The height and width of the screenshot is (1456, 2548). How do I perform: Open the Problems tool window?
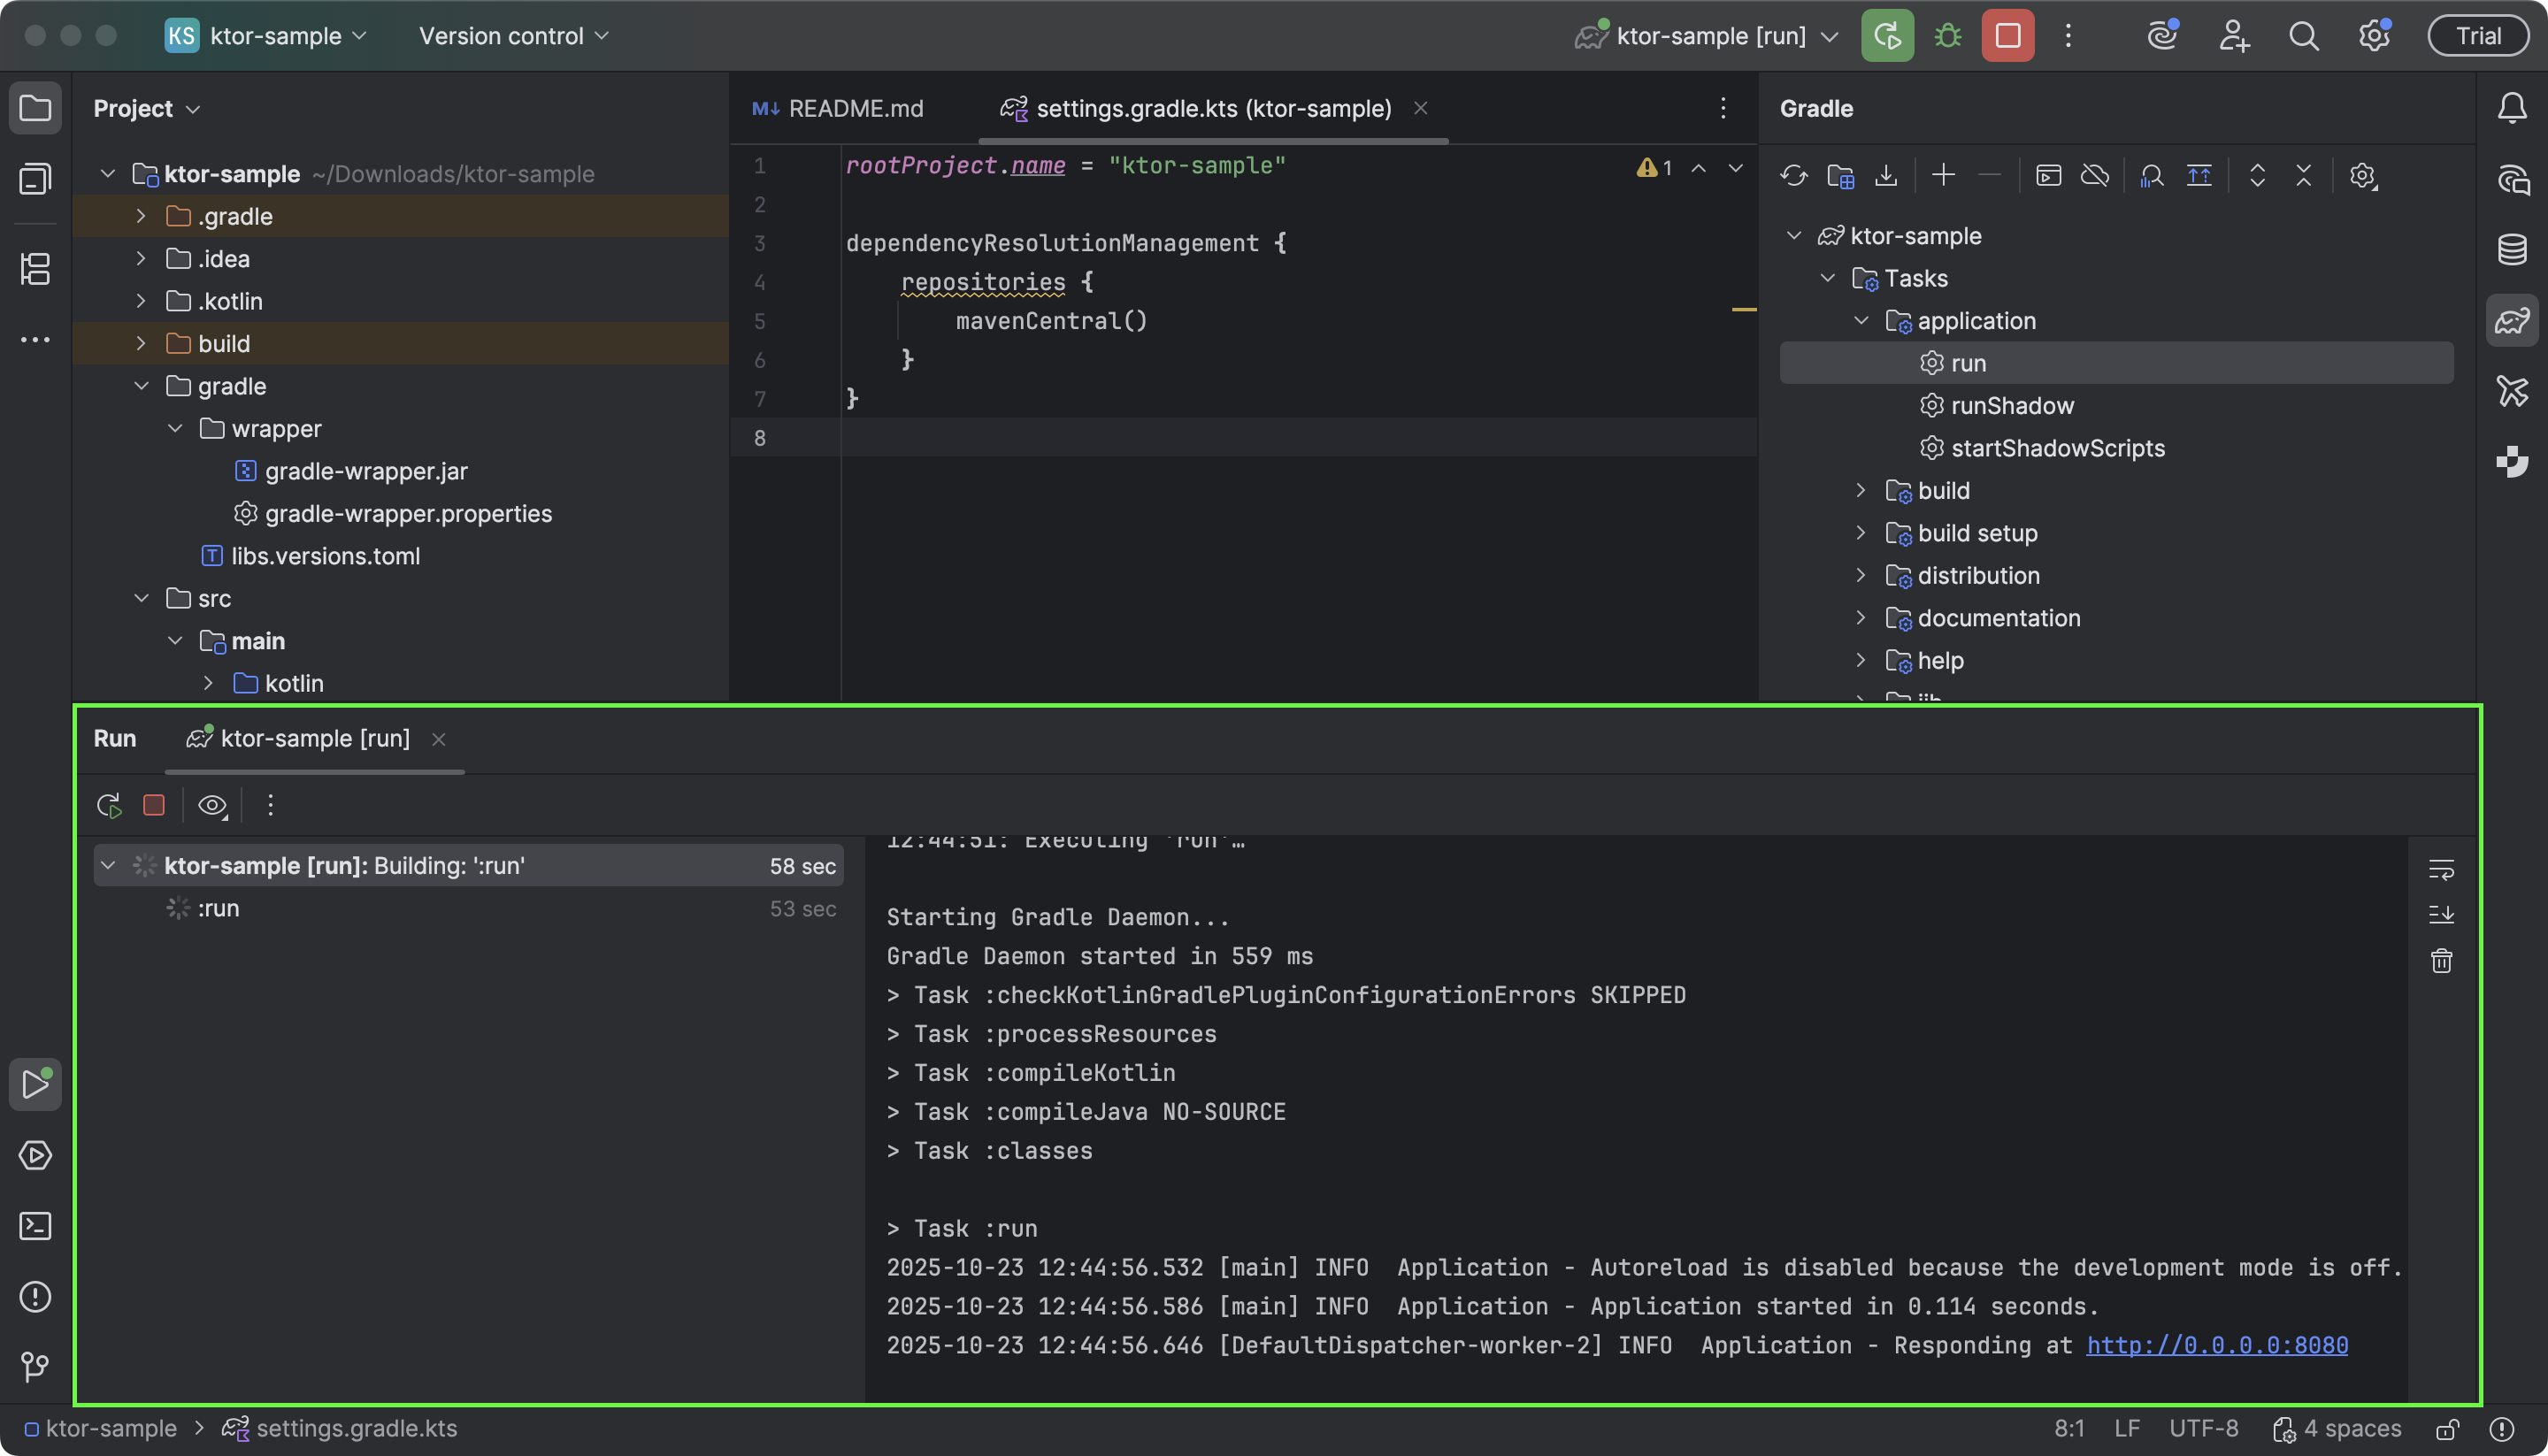[x=36, y=1297]
